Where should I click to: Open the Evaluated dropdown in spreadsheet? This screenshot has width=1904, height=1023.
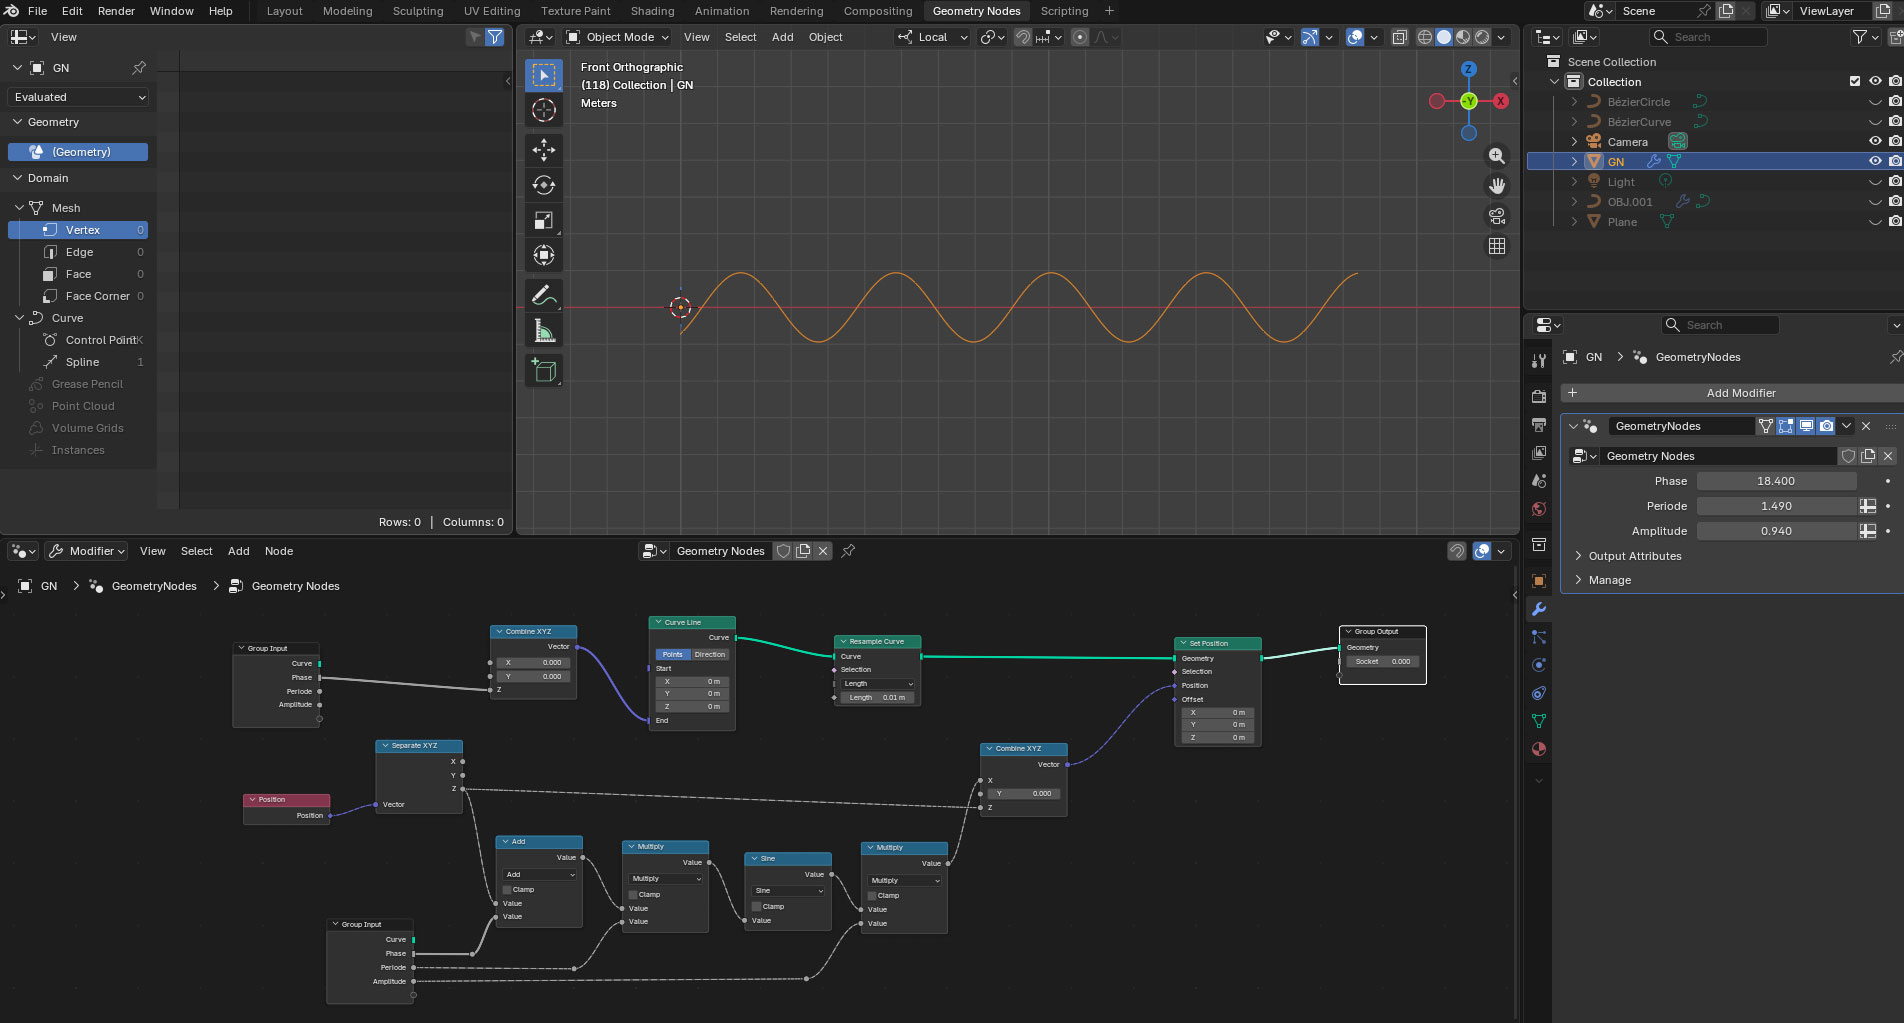click(79, 97)
